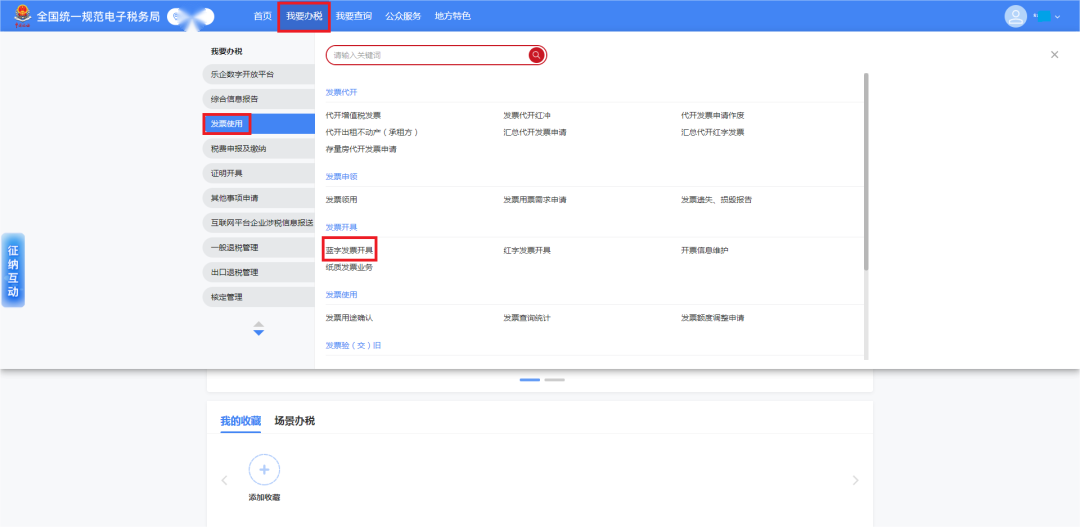This screenshot has width=1080, height=527.
Task: Click the 全国统一规范电子税务局 title
Action: coord(98,16)
